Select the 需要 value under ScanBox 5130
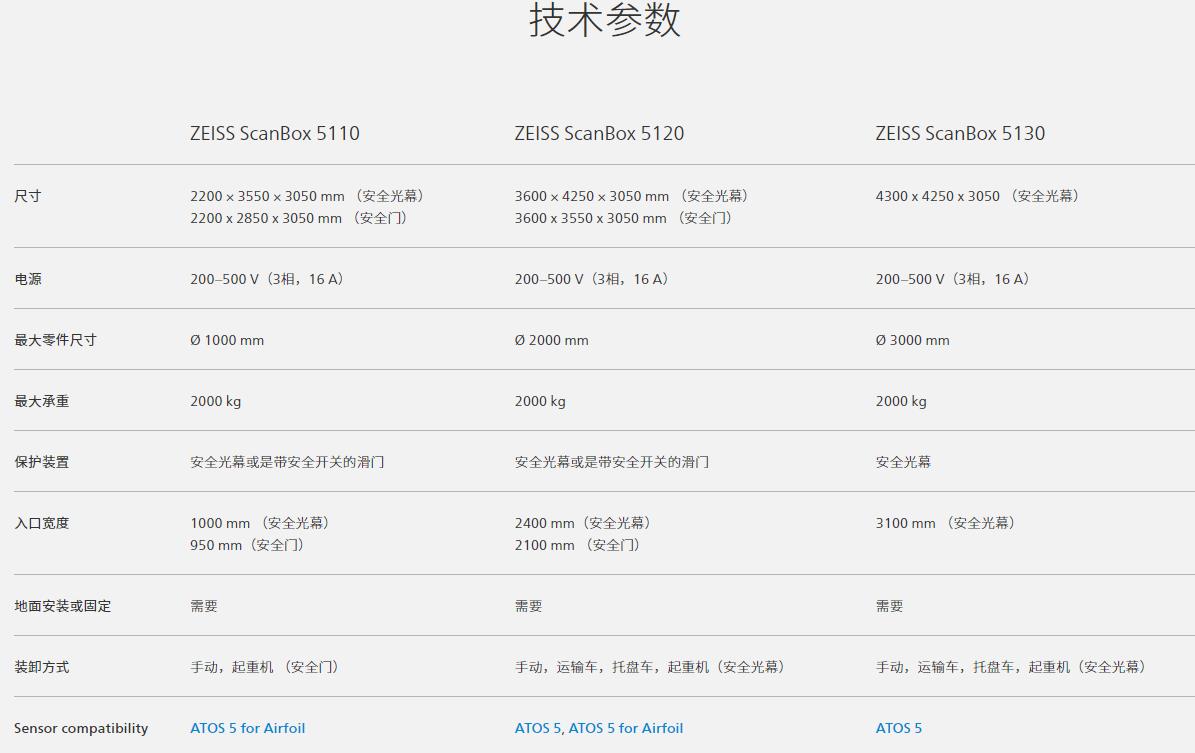Viewport: 1195px width, 753px height. pos(889,606)
